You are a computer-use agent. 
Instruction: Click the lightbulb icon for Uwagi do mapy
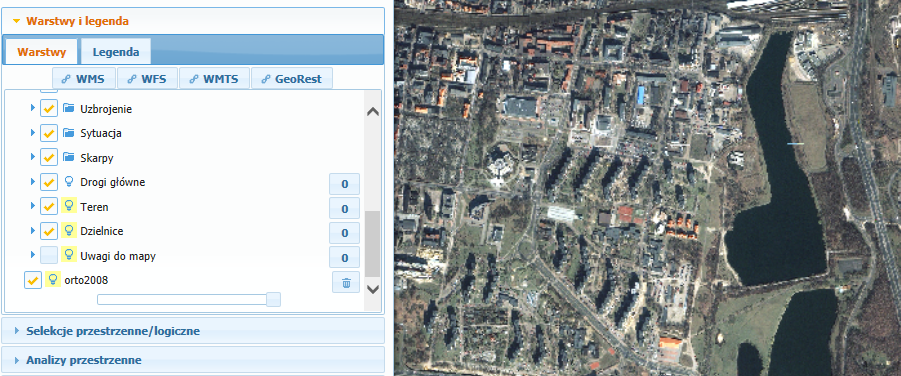click(x=69, y=255)
